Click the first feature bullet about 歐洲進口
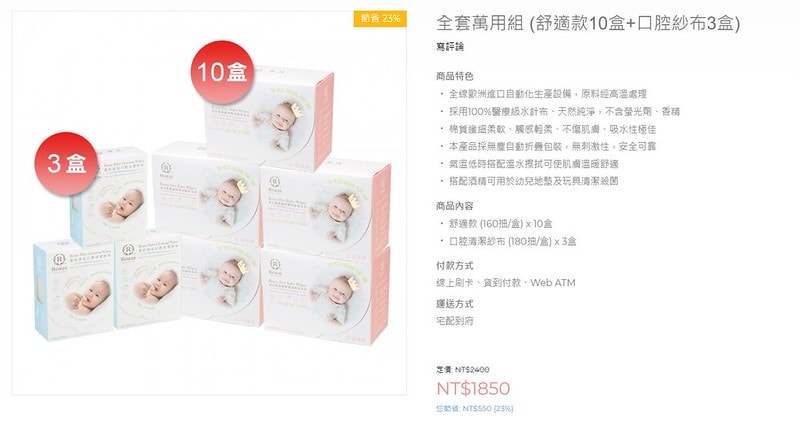 pyautogui.click(x=548, y=94)
